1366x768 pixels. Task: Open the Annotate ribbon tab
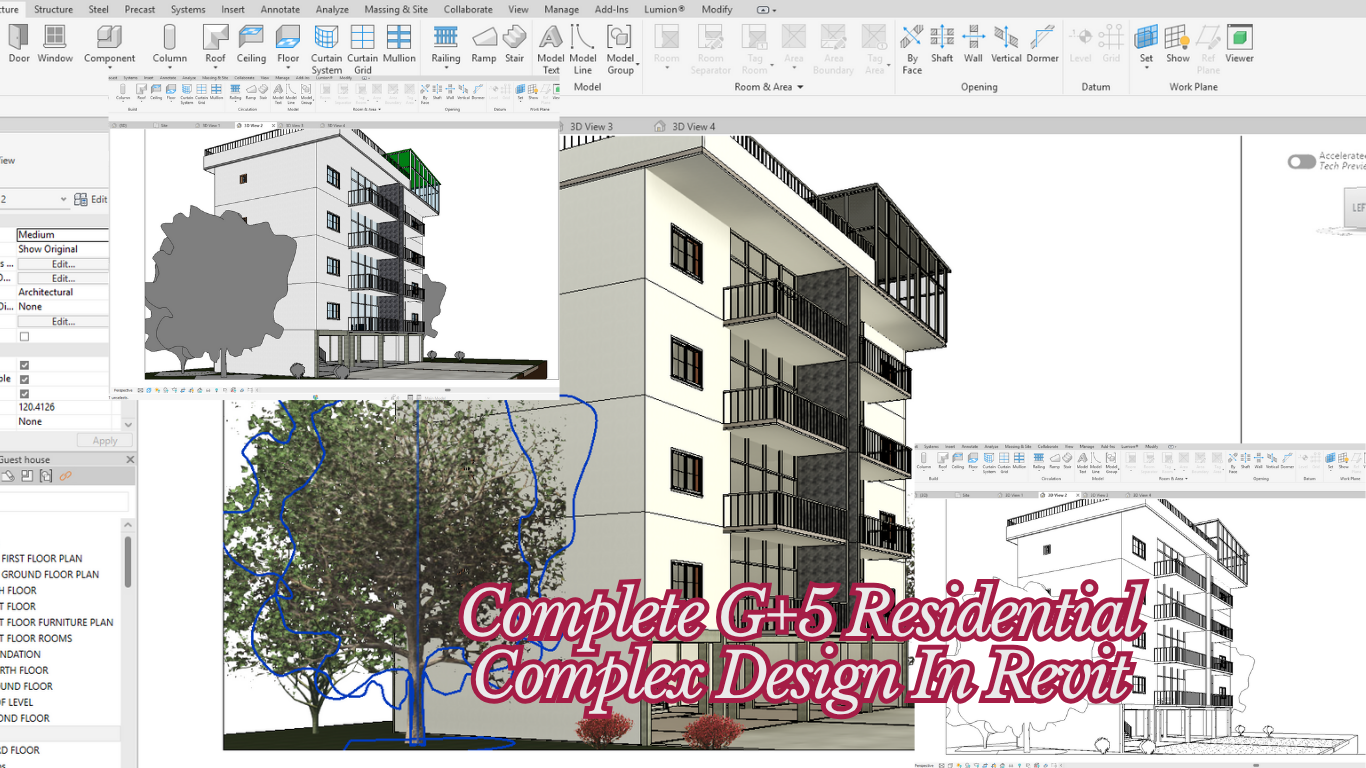(280, 9)
